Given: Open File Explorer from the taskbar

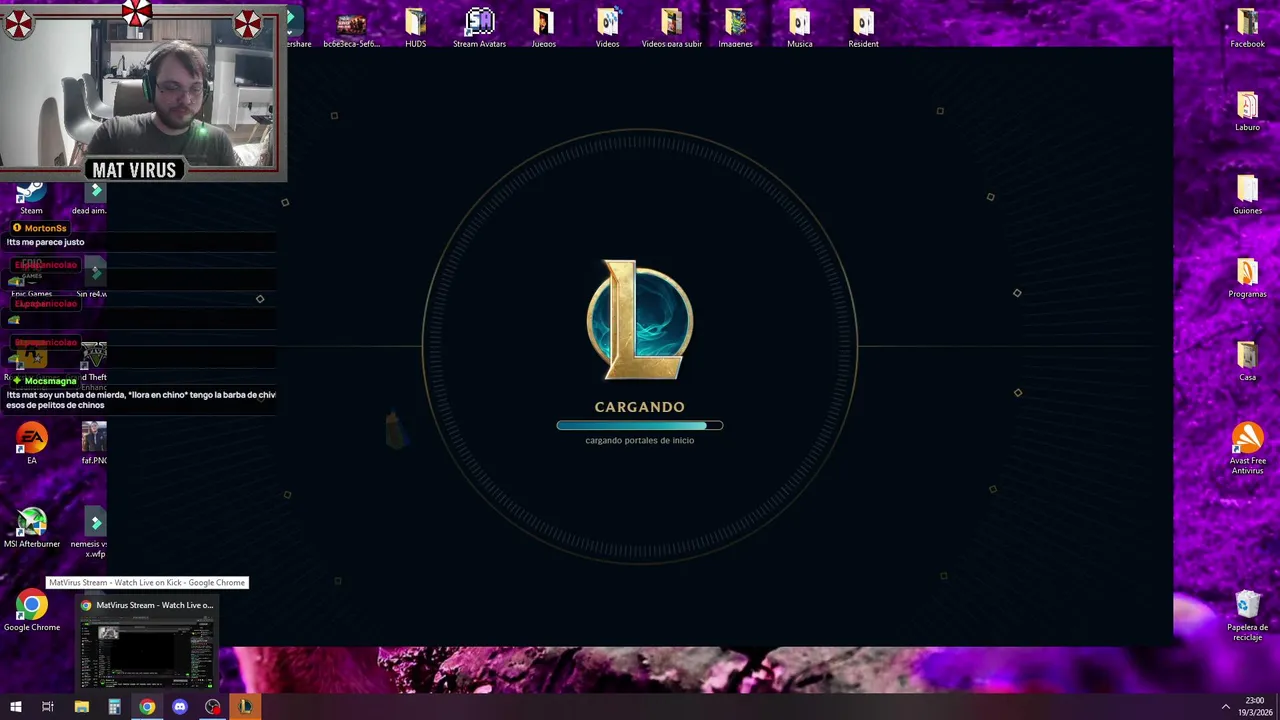Looking at the screenshot, I should [x=81, y=707].
